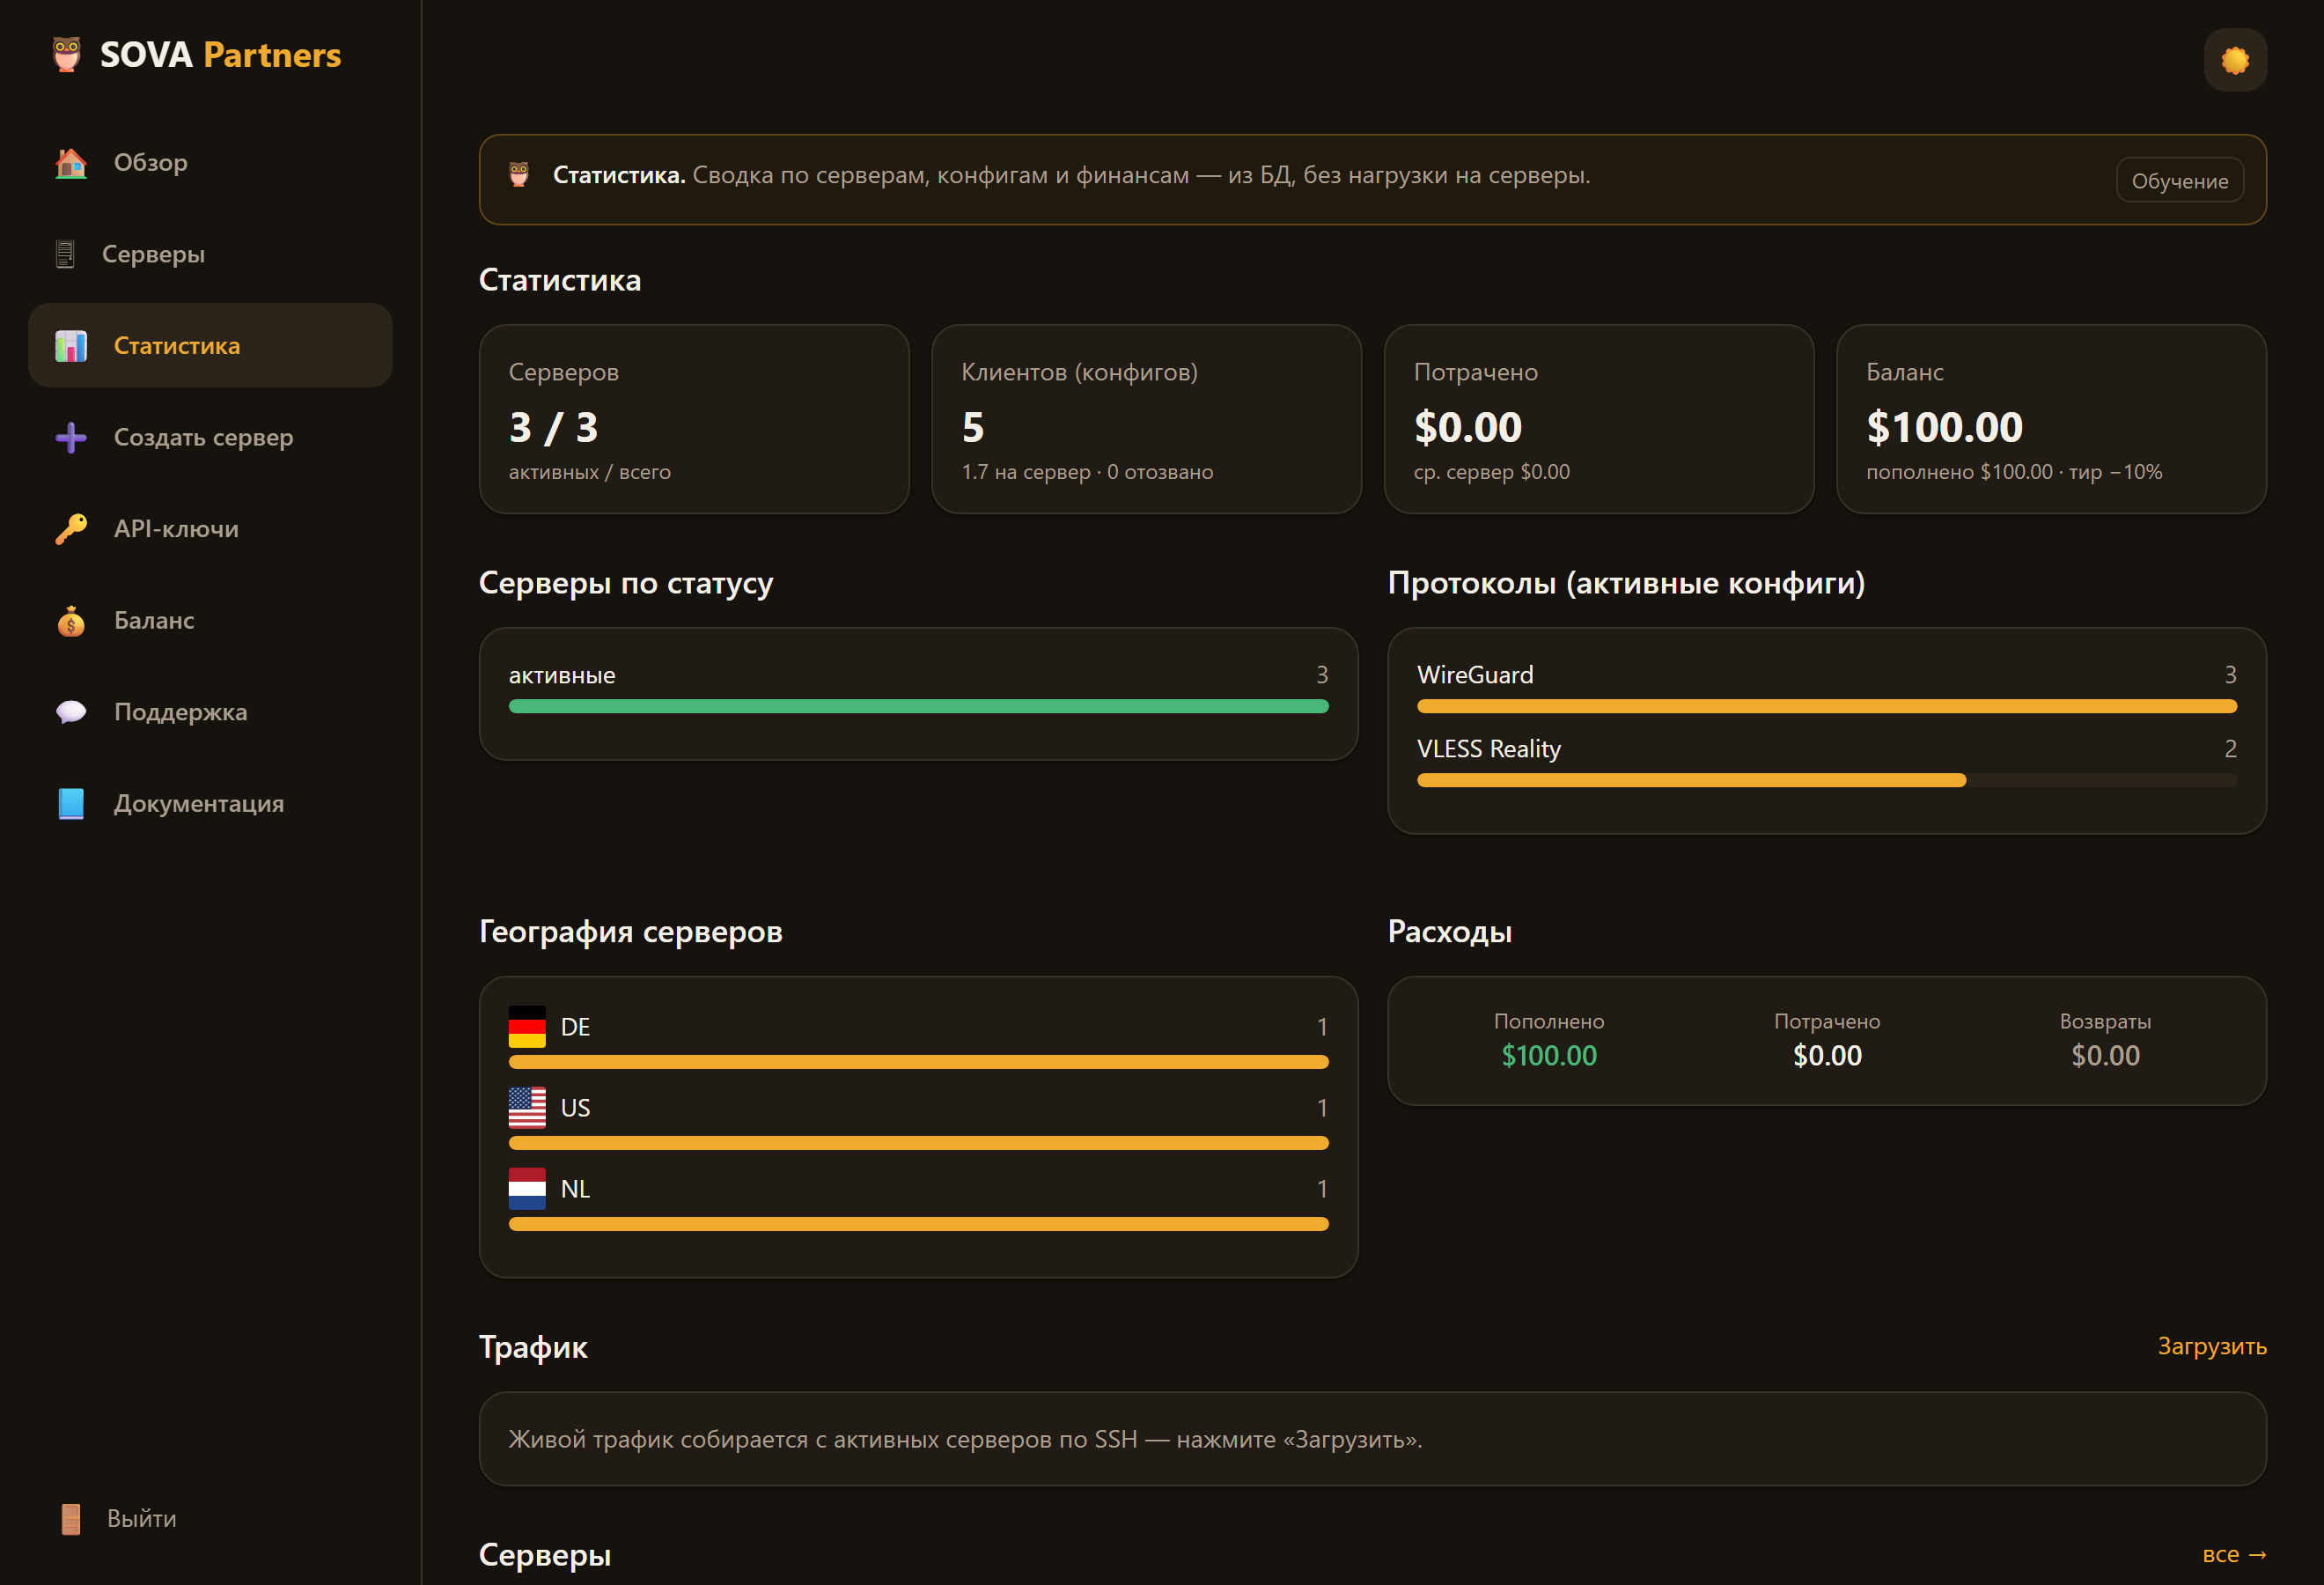Go to API-ключи in the sidebar
The image size is (2324, 1585).
[210, 529]
